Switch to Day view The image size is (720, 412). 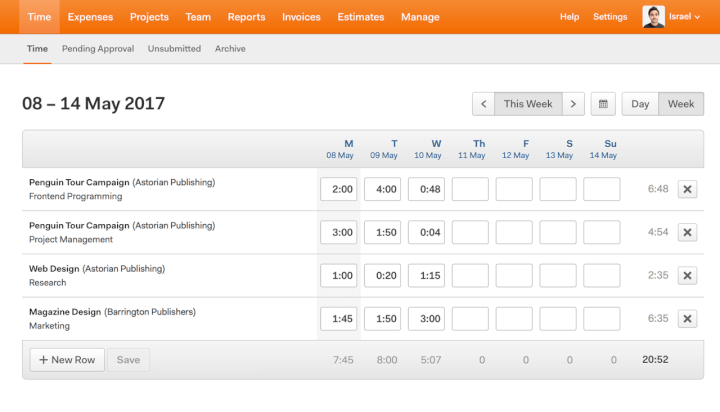(640, 104)
